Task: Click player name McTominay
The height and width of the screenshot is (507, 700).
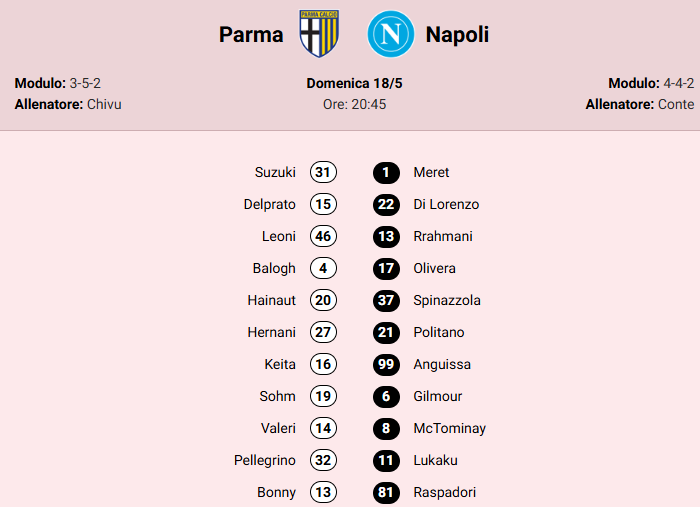Action: pos(449,428)
